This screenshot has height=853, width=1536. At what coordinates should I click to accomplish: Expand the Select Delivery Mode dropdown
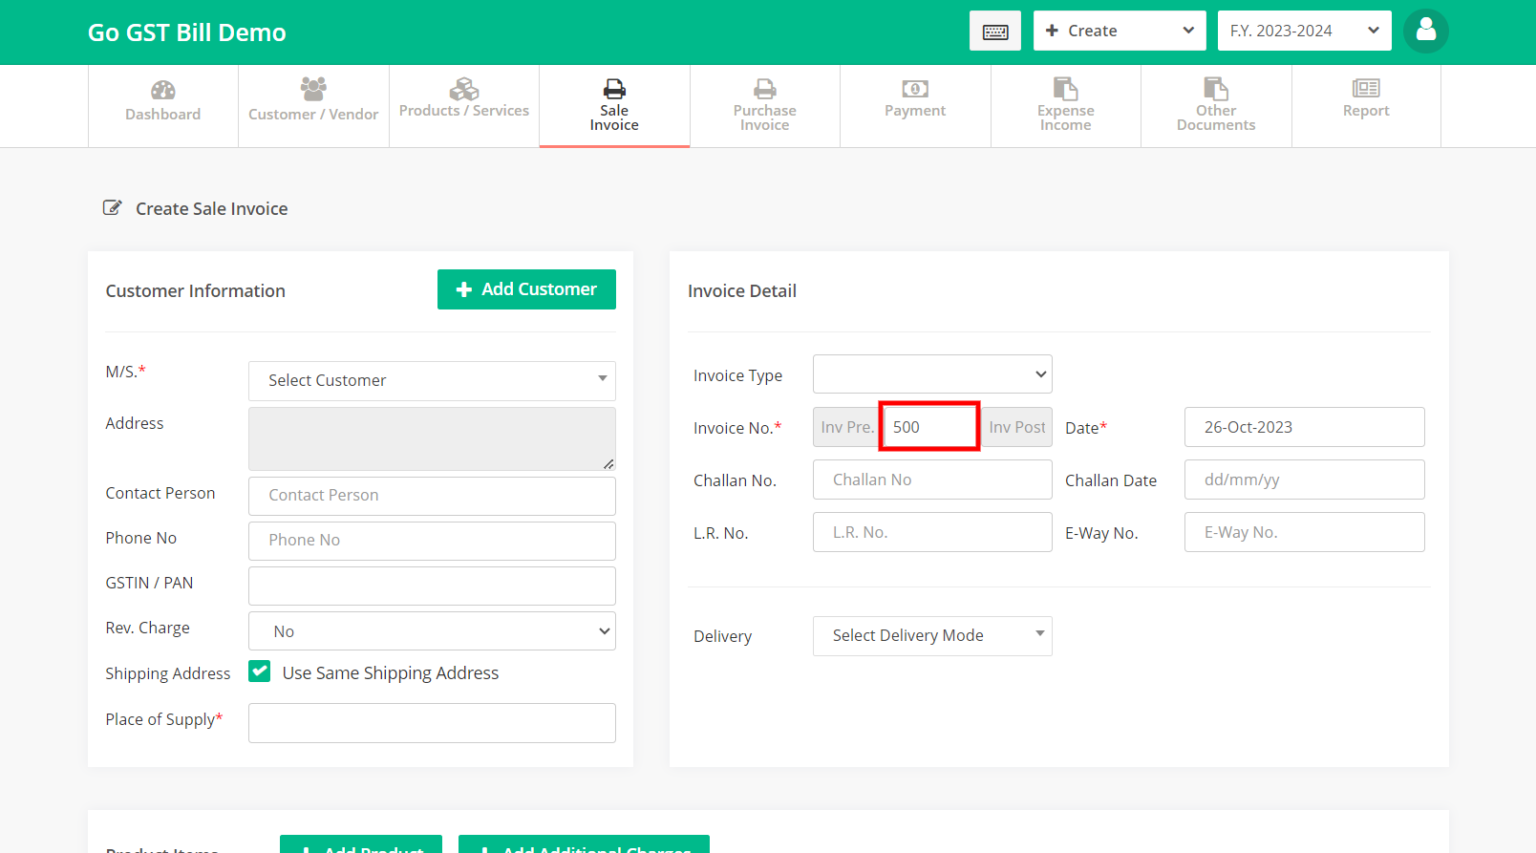931,636
